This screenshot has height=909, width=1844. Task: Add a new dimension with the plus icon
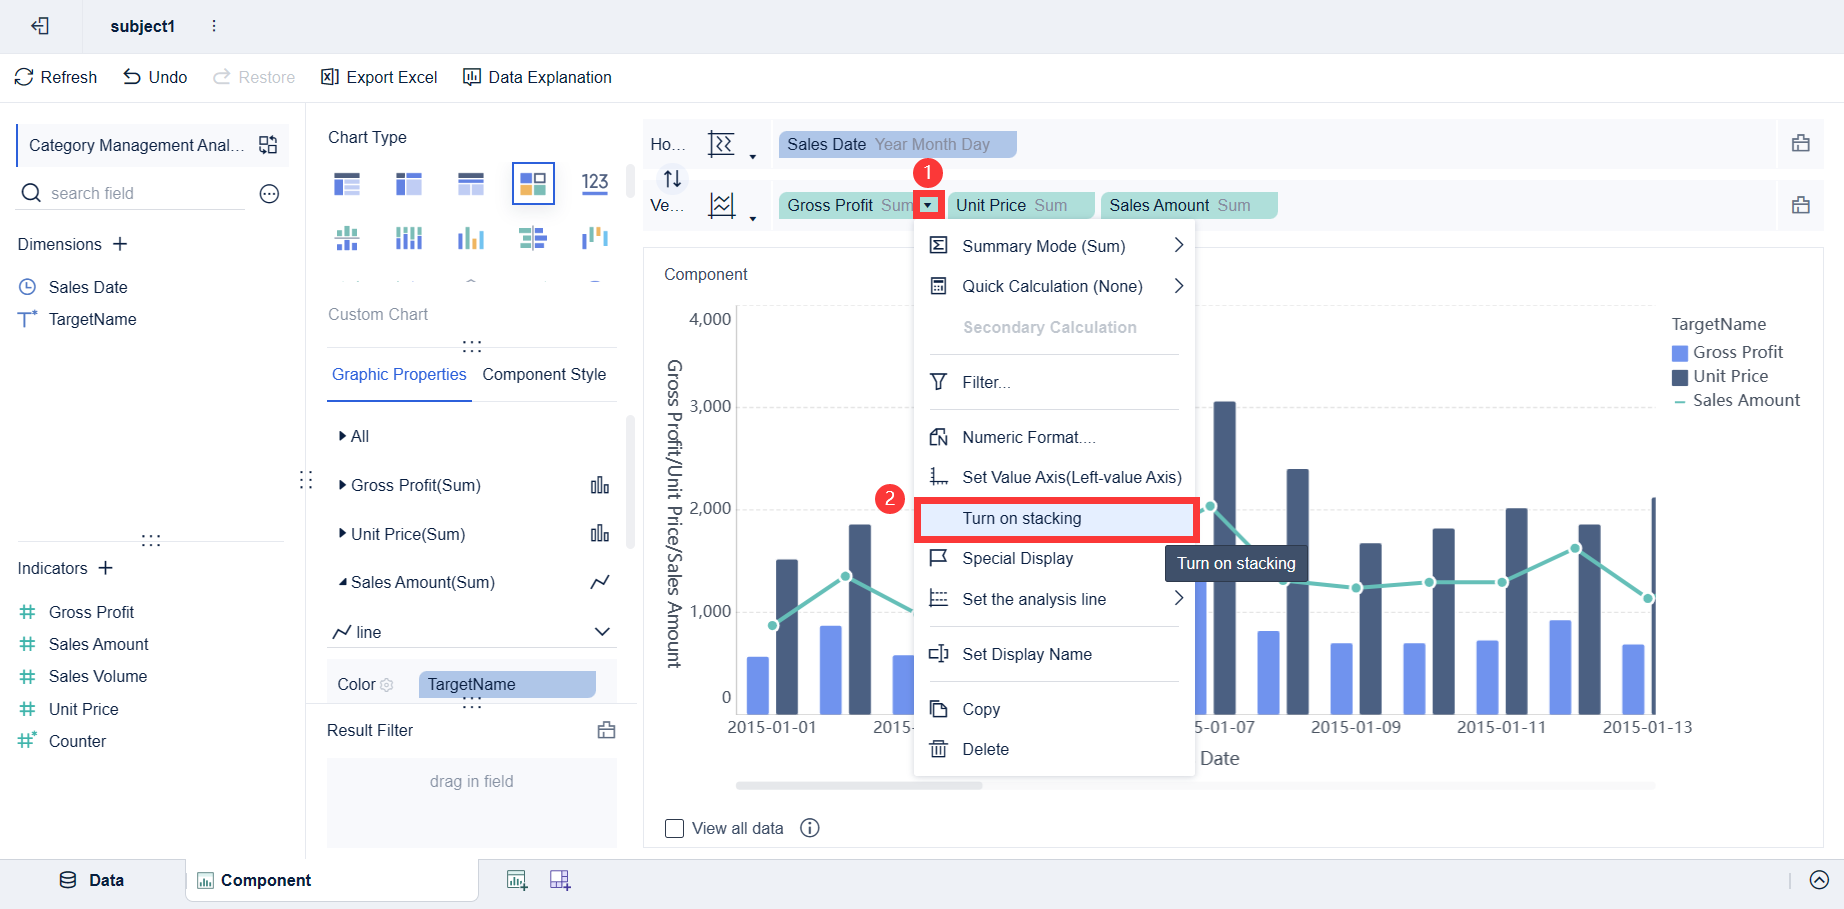pos(120,244)
